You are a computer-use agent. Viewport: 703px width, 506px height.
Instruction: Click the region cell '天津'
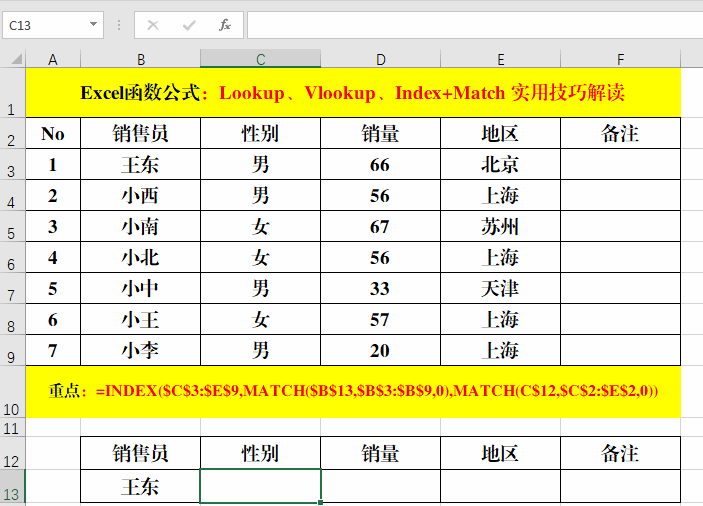tap(500, 288)
